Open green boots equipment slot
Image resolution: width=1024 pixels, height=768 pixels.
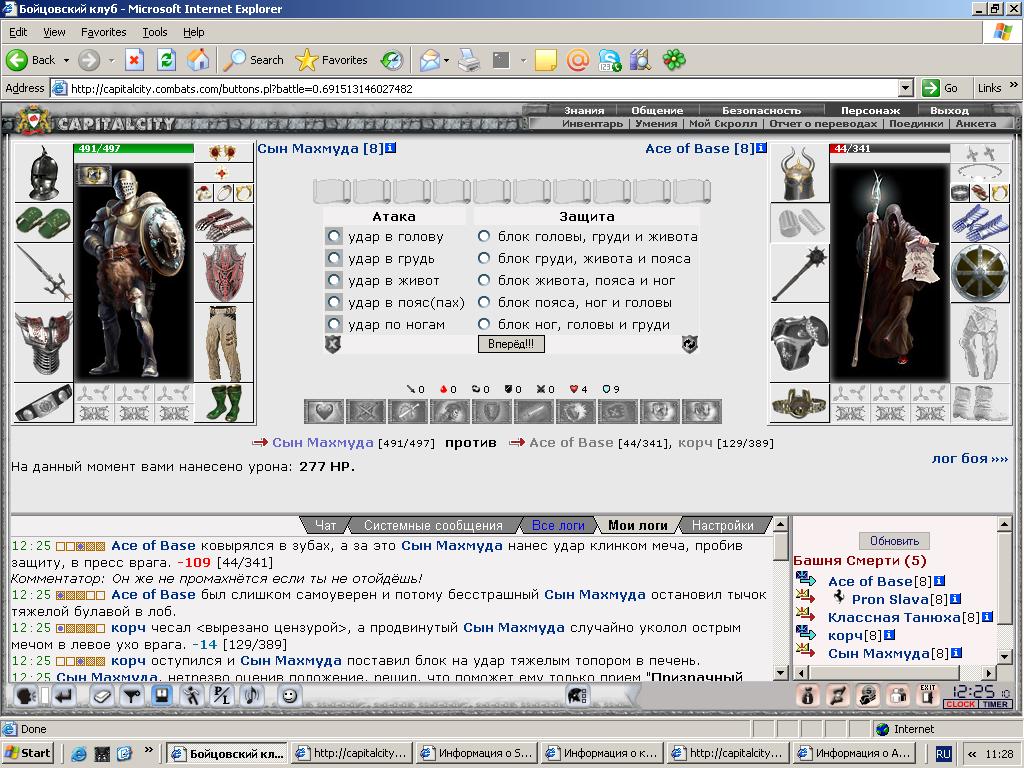[224, 402]
